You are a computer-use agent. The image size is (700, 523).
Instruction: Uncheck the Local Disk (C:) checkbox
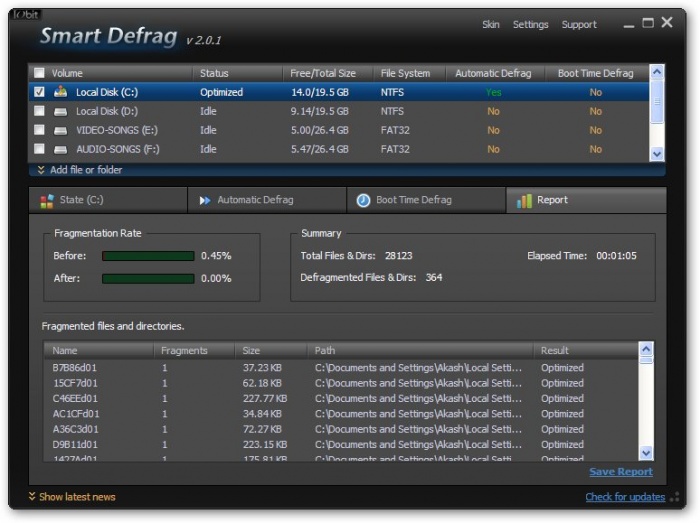tap(39, 92)
